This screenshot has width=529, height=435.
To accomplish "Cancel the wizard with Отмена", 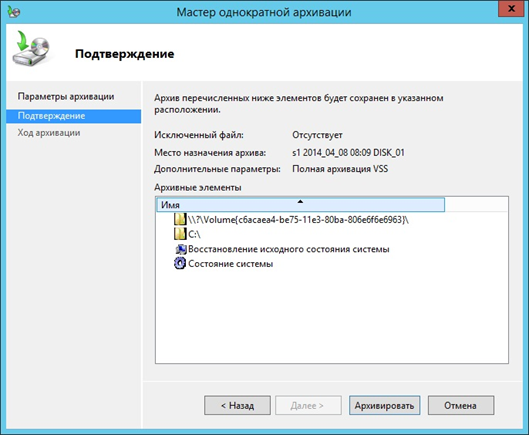I will pyautogui.click(x=461, y=405).
